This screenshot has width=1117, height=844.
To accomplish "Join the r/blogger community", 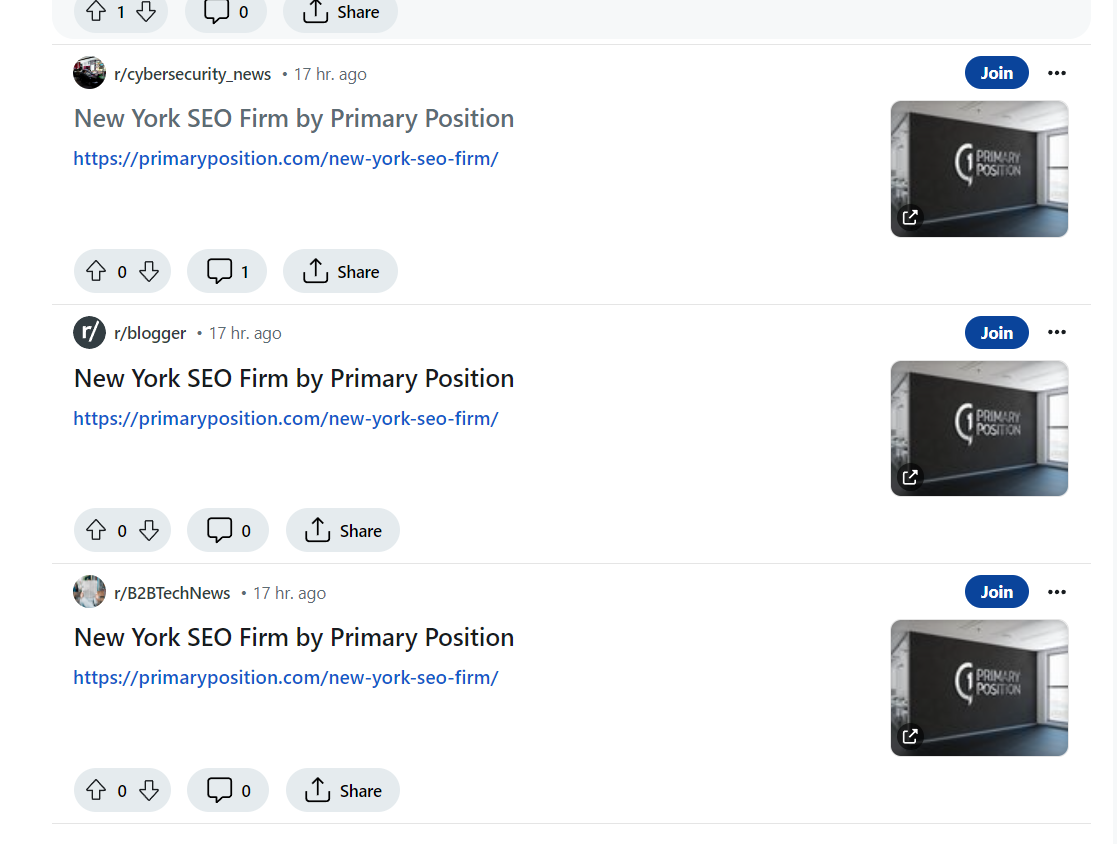I will (x=996, y=333).
